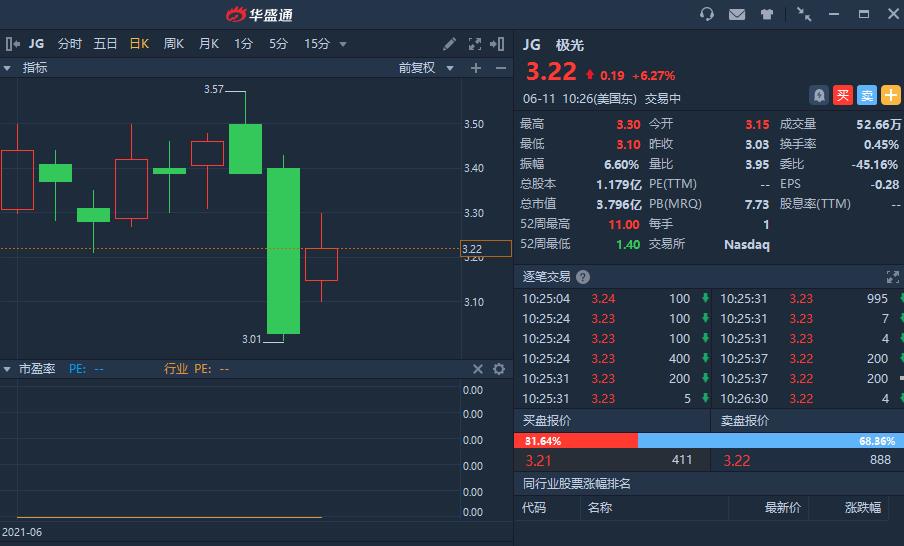
Task: Click the 2021-06 date label
Action: pyautogui.click(x=22, y=532)
